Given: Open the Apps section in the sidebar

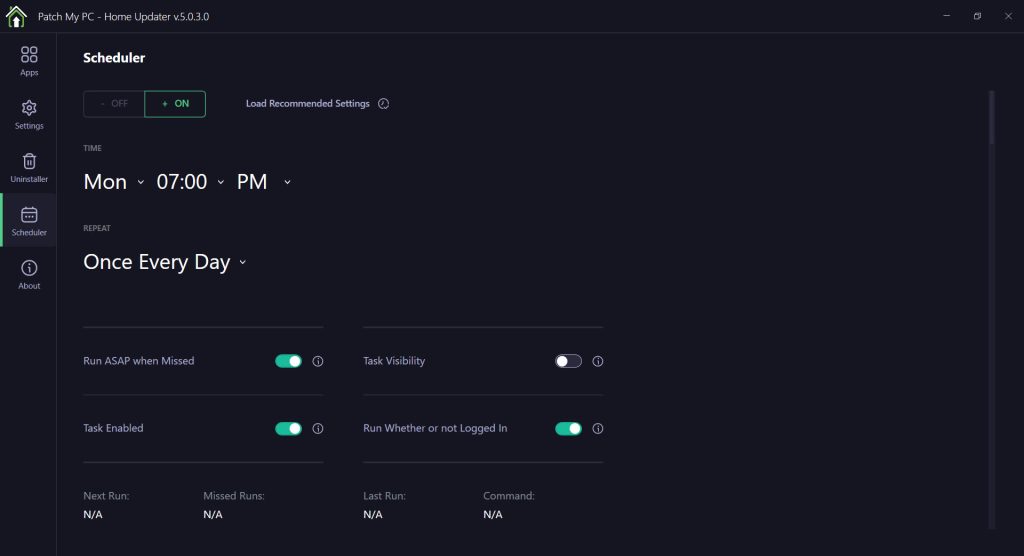Looking at the screenshot, I should (29, 61).
